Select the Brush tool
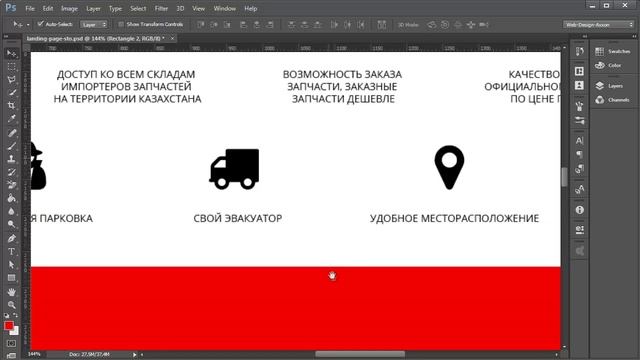The width and height of the screenshot is (640, 360). (x=11, y=146)
